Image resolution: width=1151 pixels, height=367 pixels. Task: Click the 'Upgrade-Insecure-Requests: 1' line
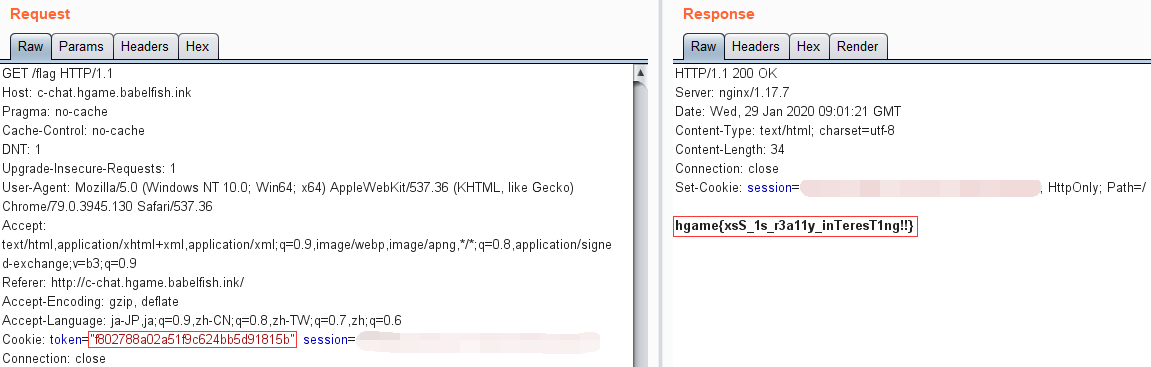(x=89, y=169)
